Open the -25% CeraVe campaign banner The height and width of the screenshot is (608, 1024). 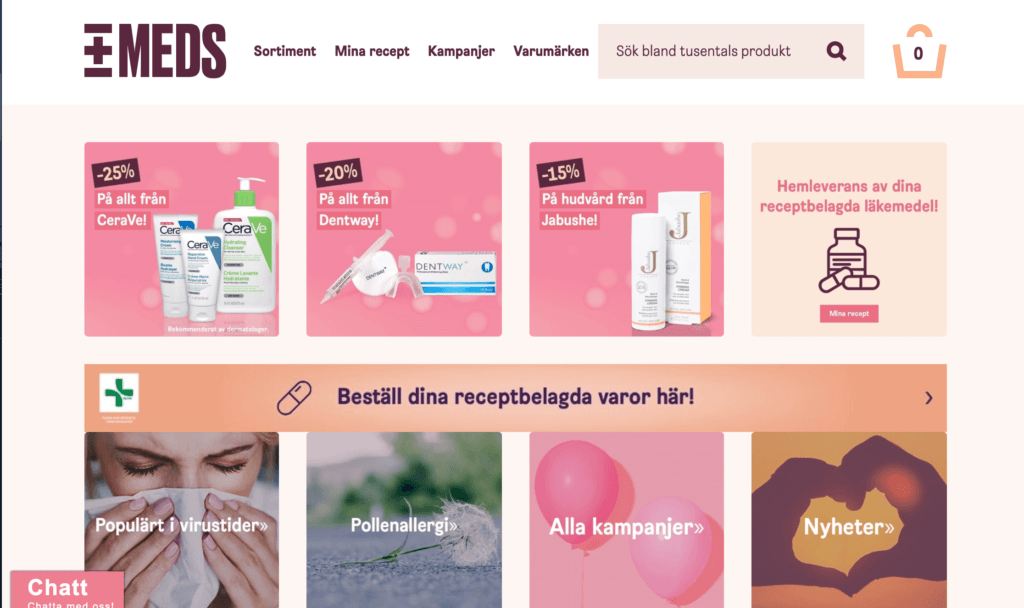[182, 239]
